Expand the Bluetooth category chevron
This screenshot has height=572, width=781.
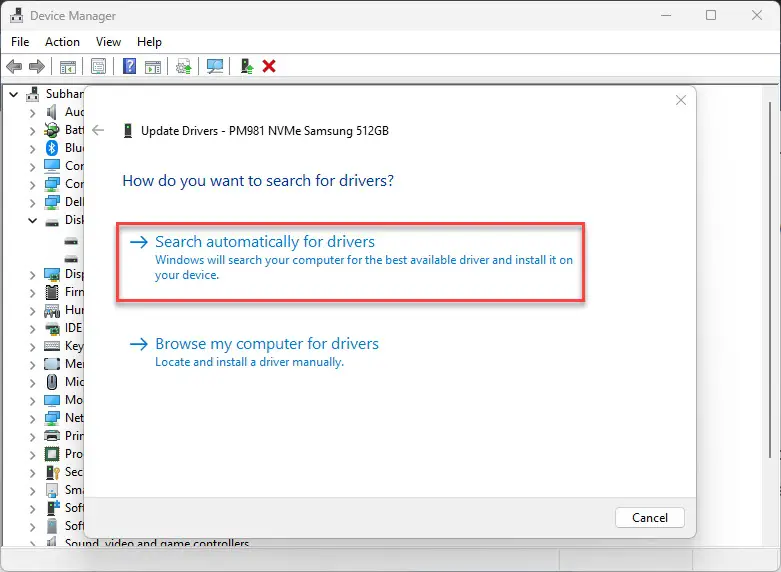[32, 148]
